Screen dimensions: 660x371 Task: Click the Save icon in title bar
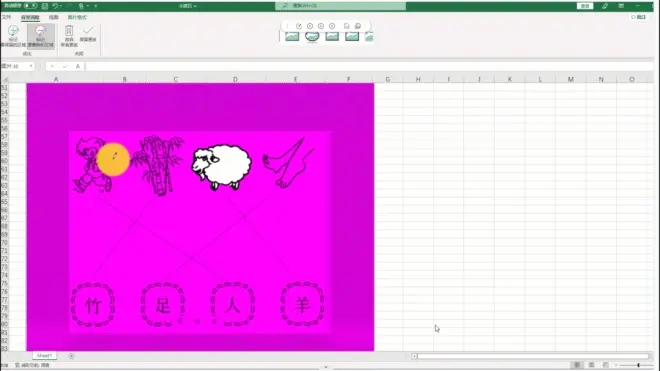click(45, 6)
